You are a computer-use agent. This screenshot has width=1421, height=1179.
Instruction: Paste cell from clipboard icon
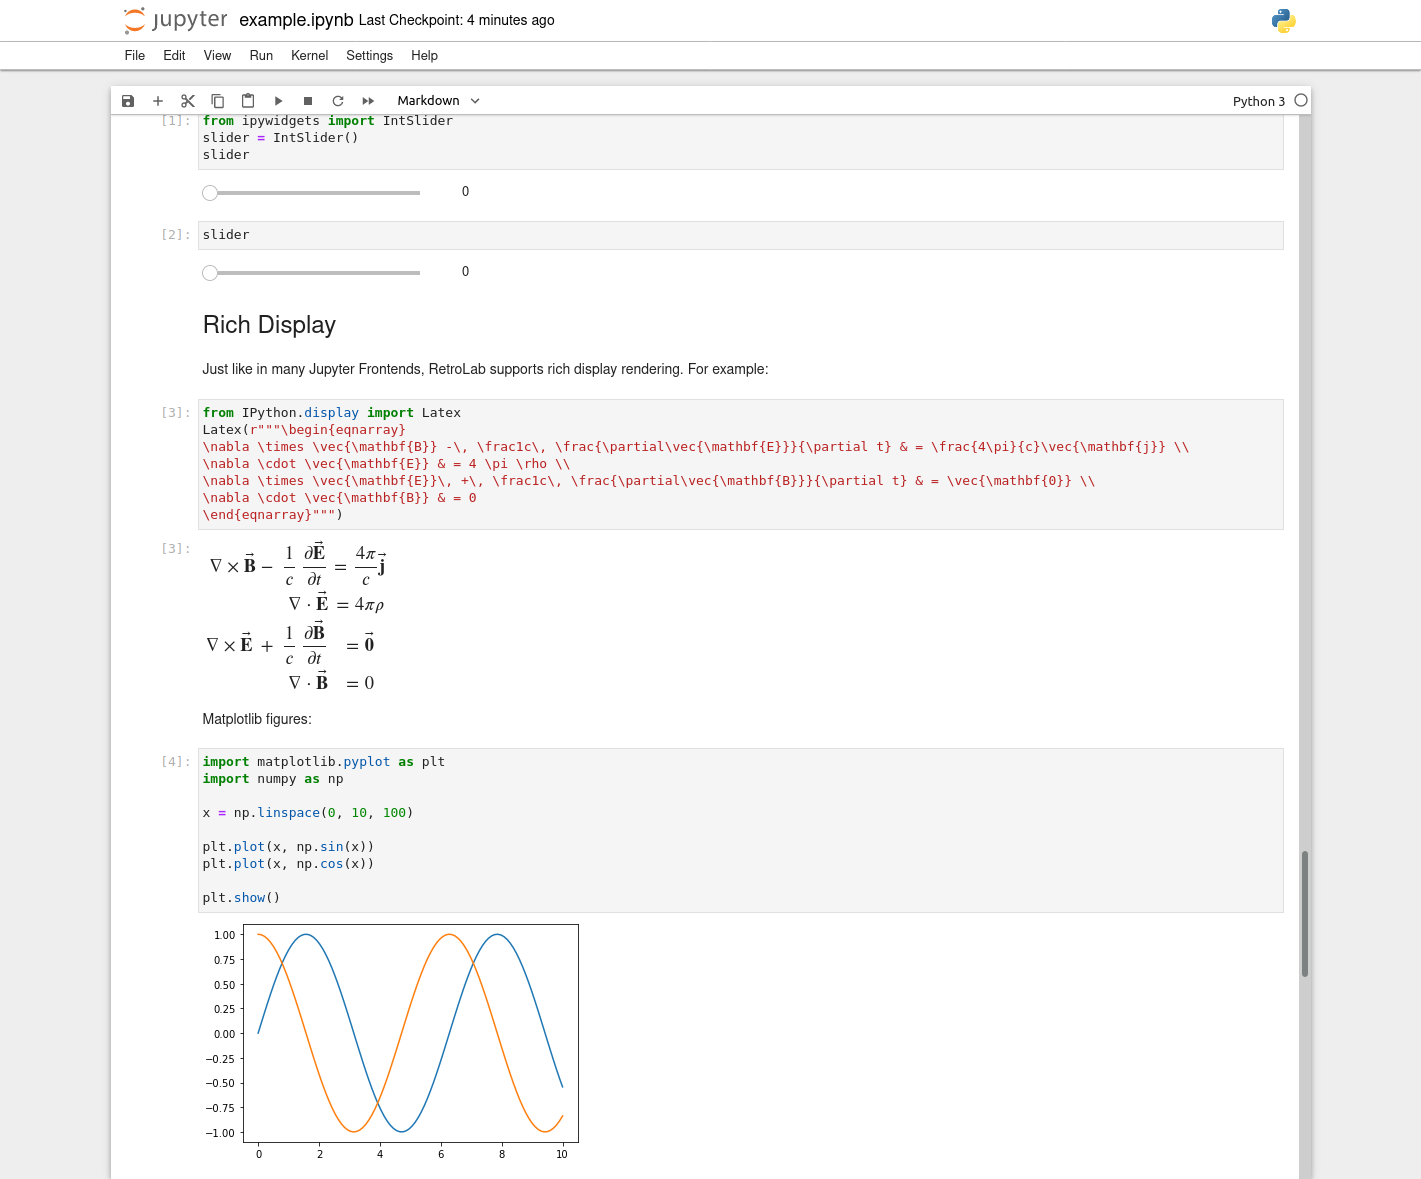click(x=248, y=101)
